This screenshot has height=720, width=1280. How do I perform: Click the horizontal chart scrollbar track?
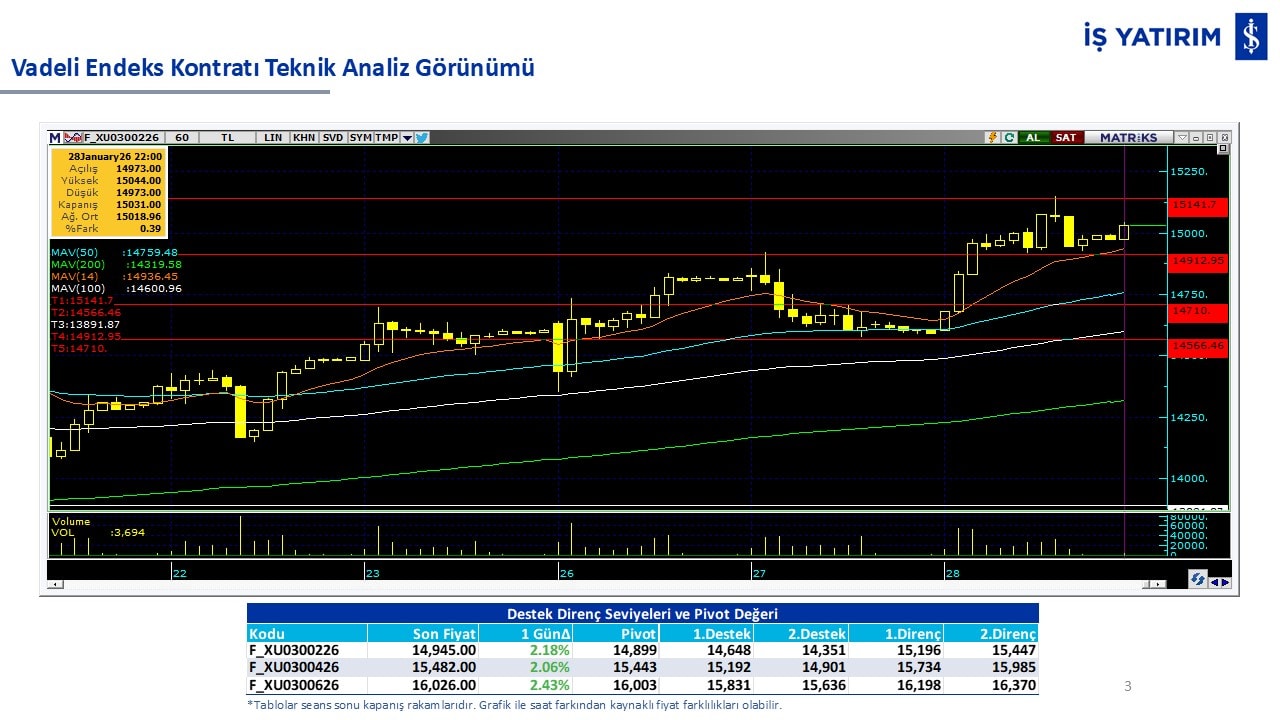point(600,584)
